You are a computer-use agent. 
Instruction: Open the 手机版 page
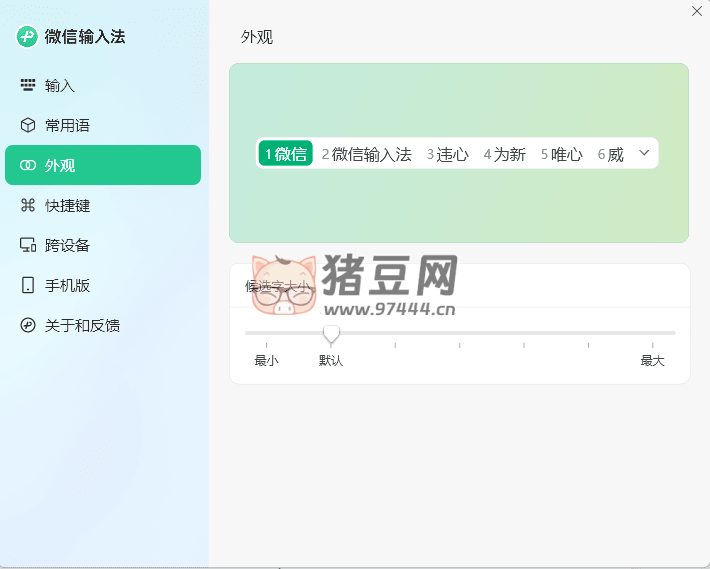tap(103, 285)
